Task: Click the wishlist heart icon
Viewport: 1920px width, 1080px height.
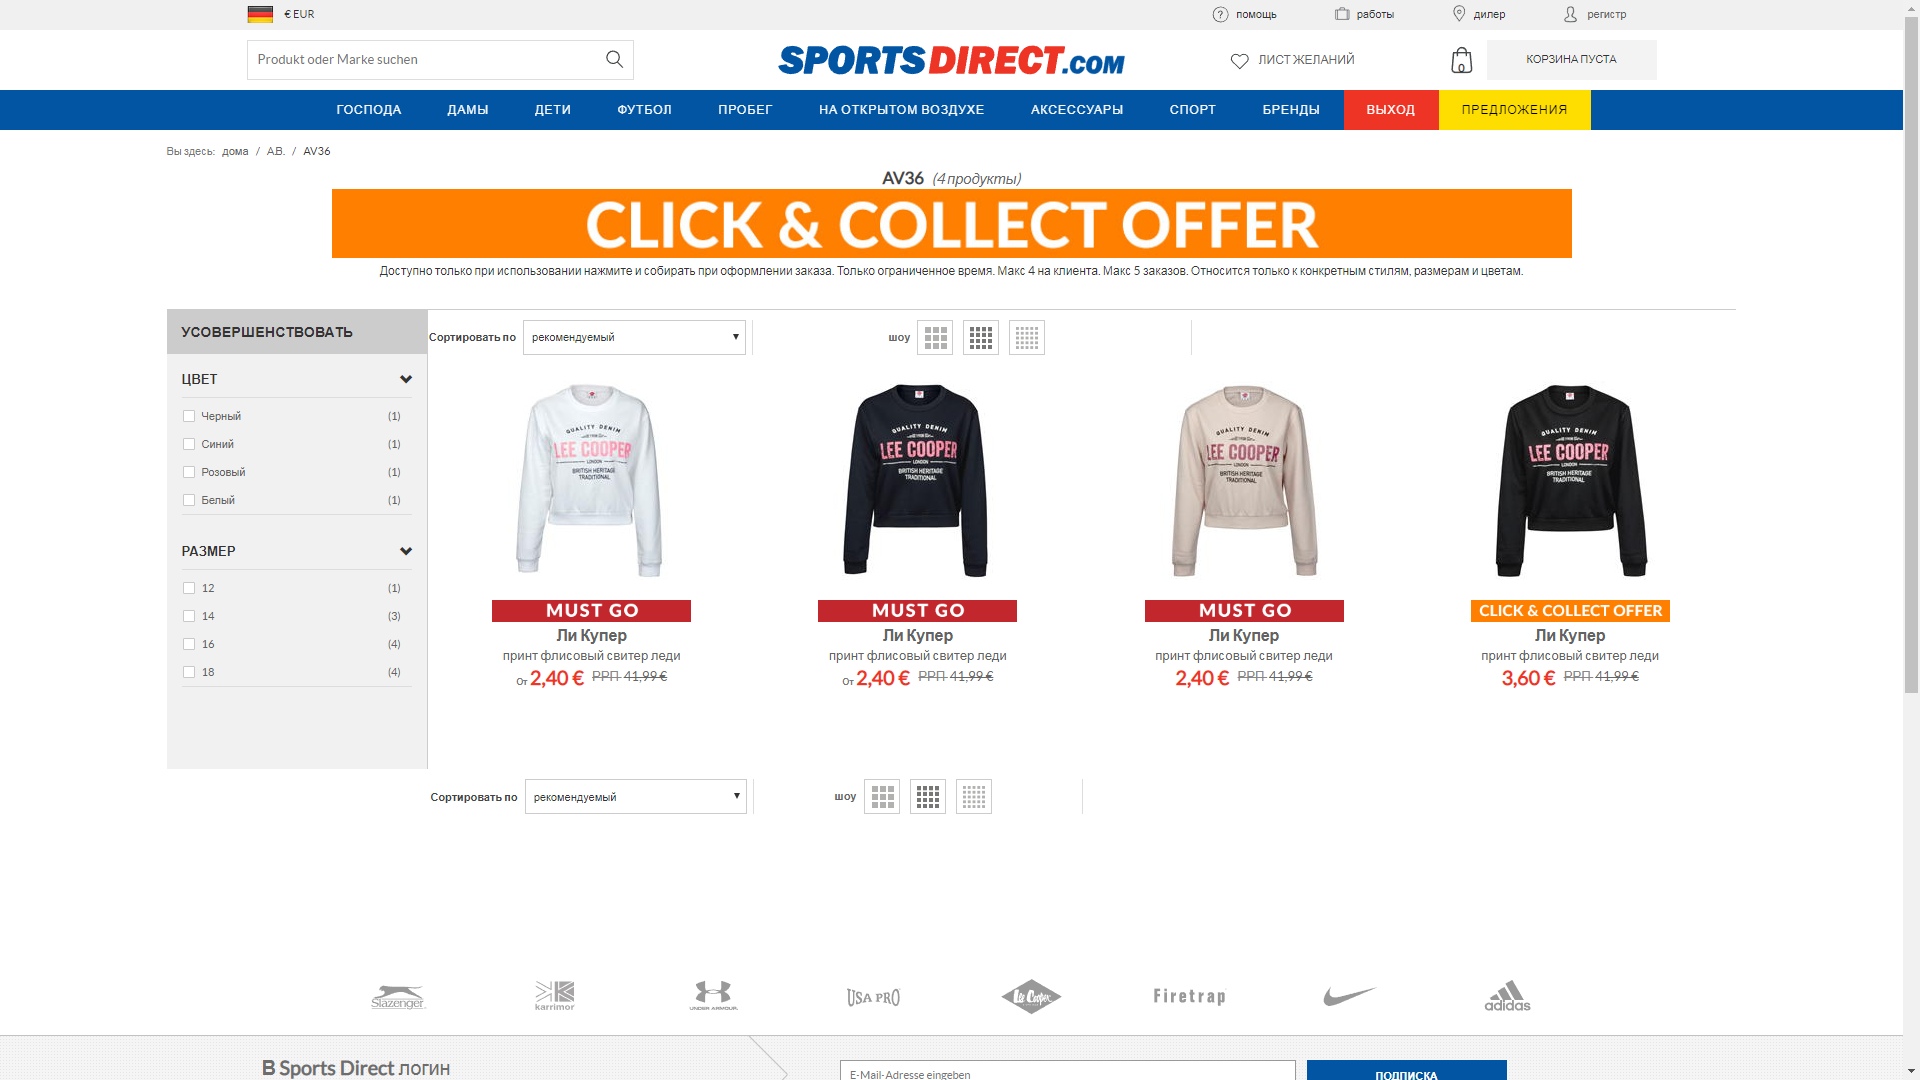Action: click(x=1239, y=60)
